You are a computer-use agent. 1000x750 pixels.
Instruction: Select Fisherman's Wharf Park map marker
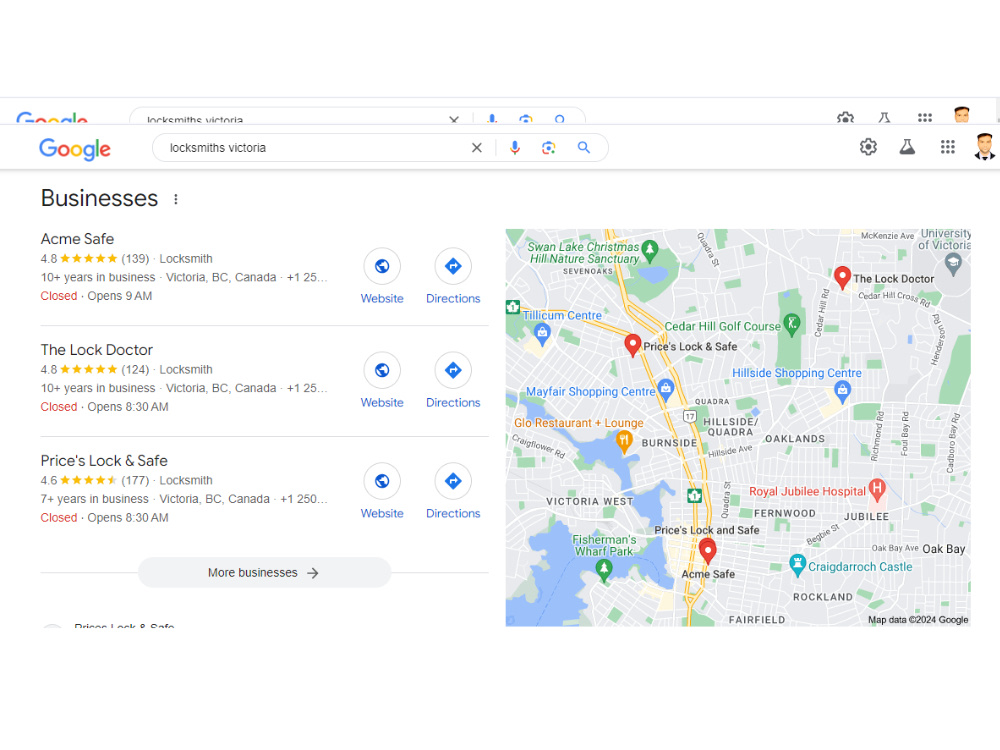604,569
